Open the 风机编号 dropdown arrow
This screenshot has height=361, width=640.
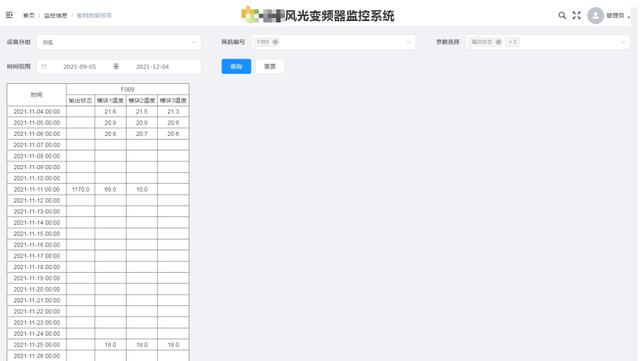[x=408, y=42]
